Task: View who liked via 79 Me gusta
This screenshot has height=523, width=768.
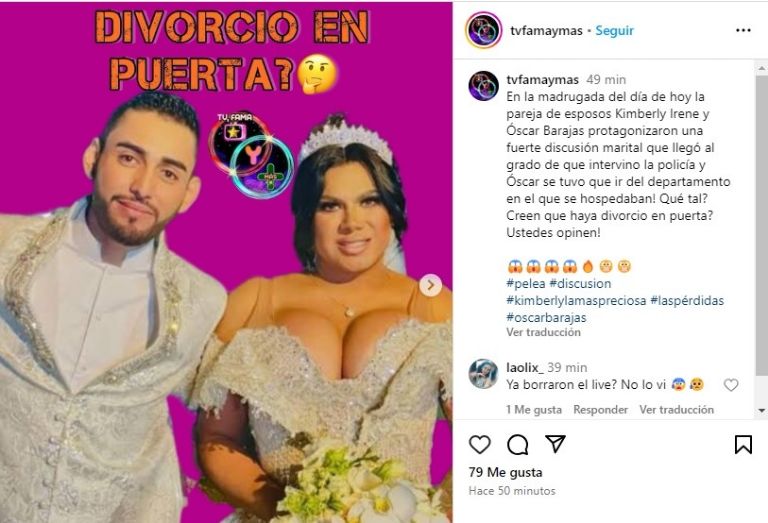Action: [x=505, y=473]
